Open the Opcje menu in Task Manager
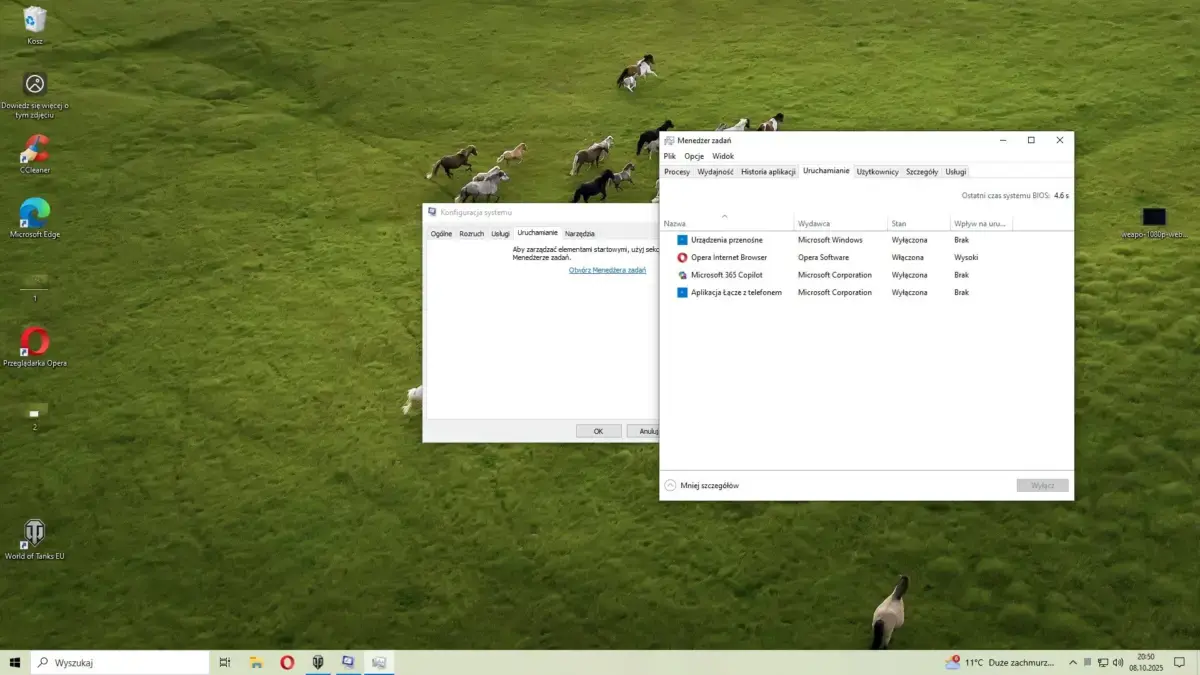 [x=694, y=156]
